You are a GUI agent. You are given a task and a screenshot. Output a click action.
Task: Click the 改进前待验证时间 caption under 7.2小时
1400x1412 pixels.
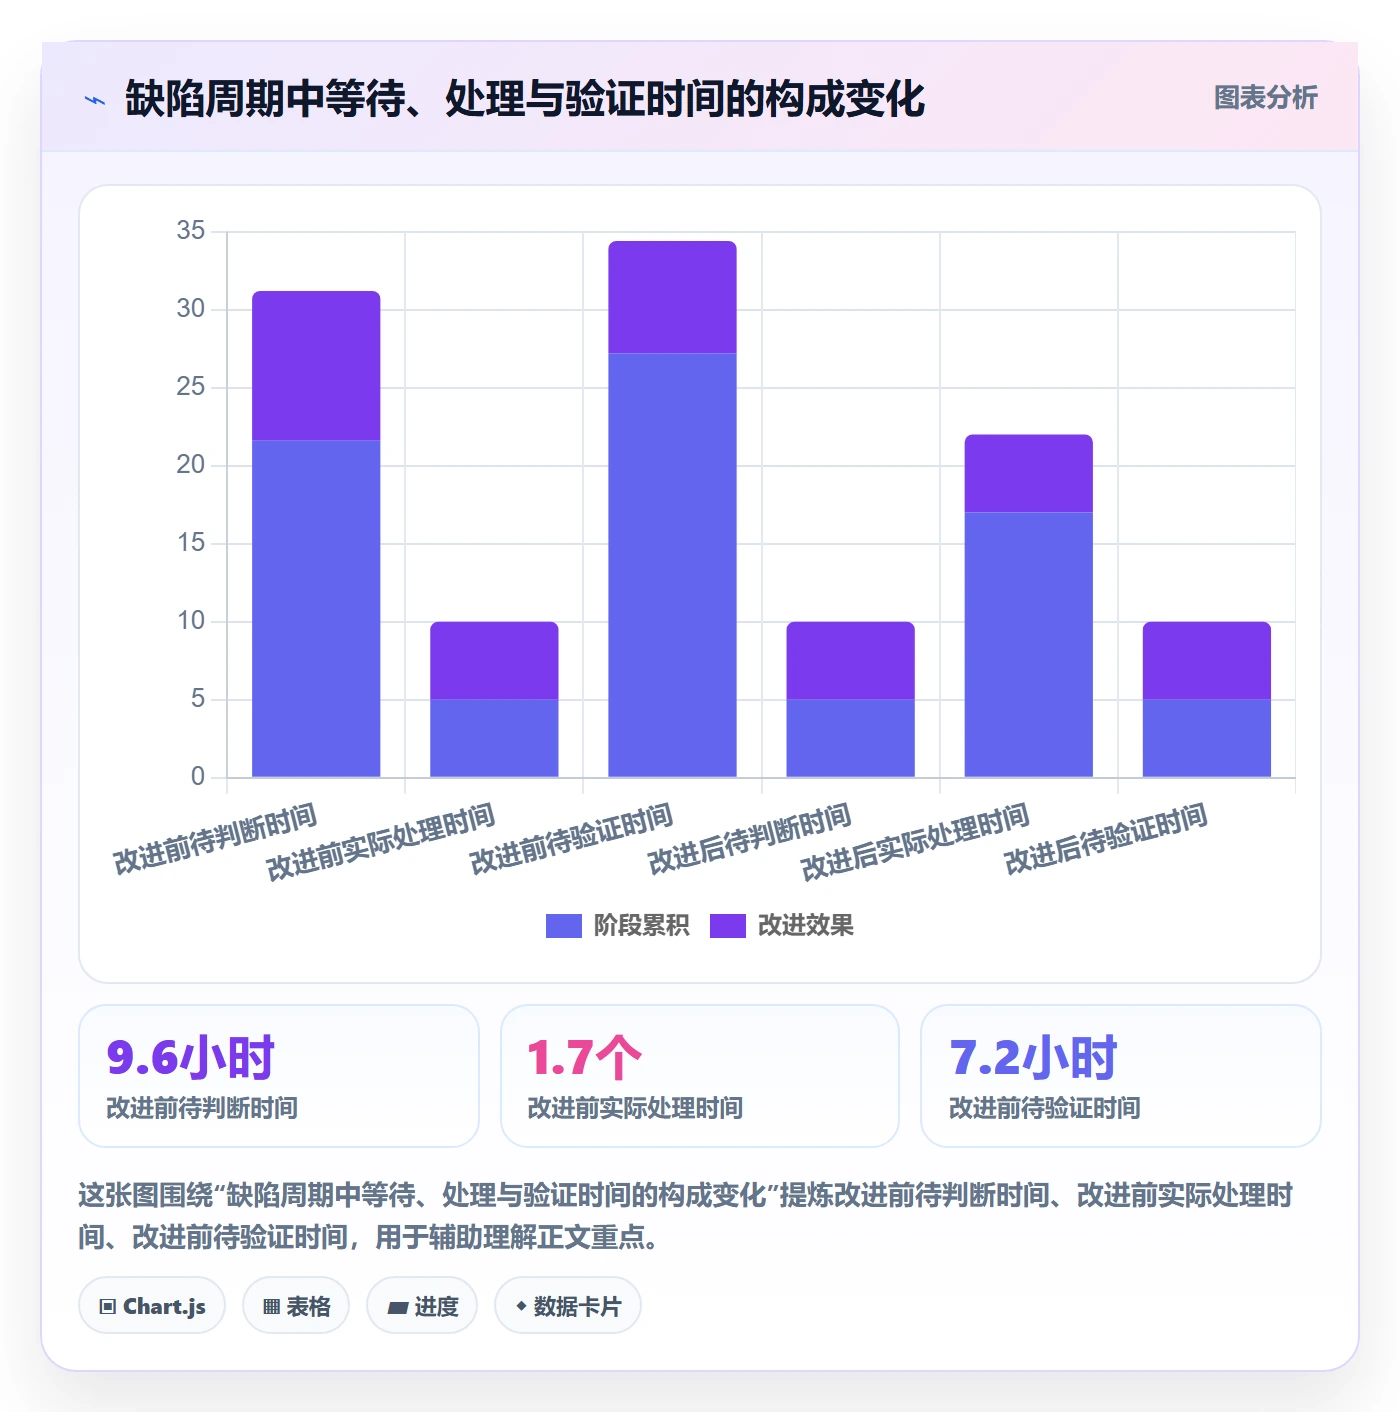click(x=1044, y=1108)
